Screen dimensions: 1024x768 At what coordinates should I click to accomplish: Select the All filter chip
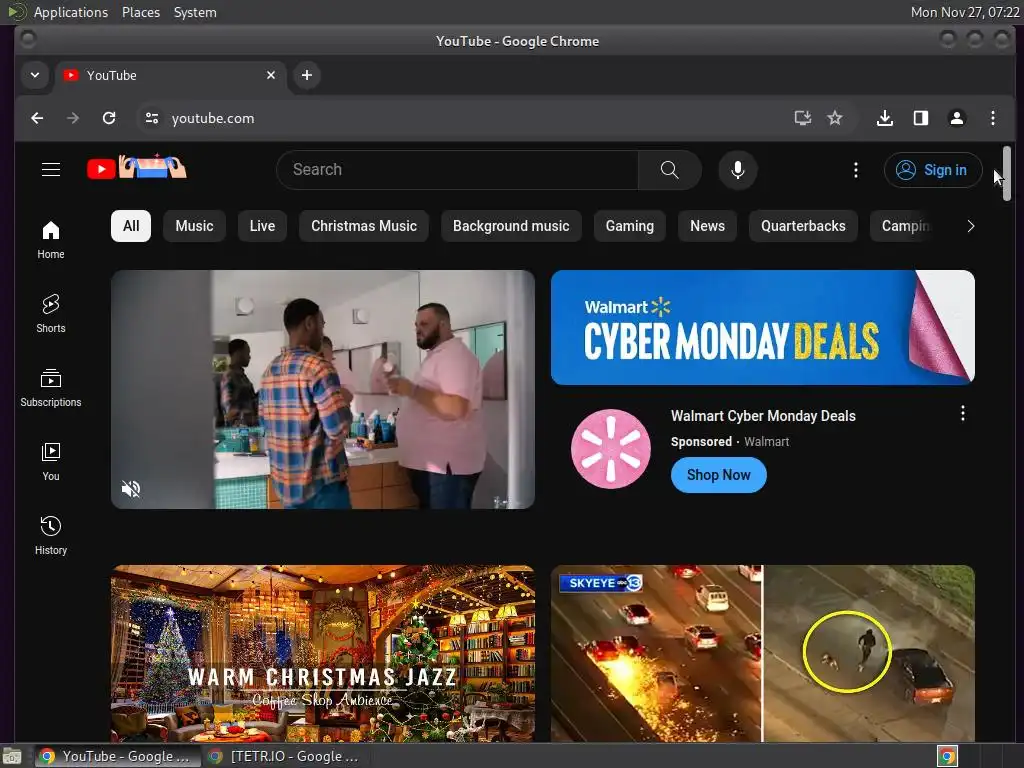tap(131, 226)
